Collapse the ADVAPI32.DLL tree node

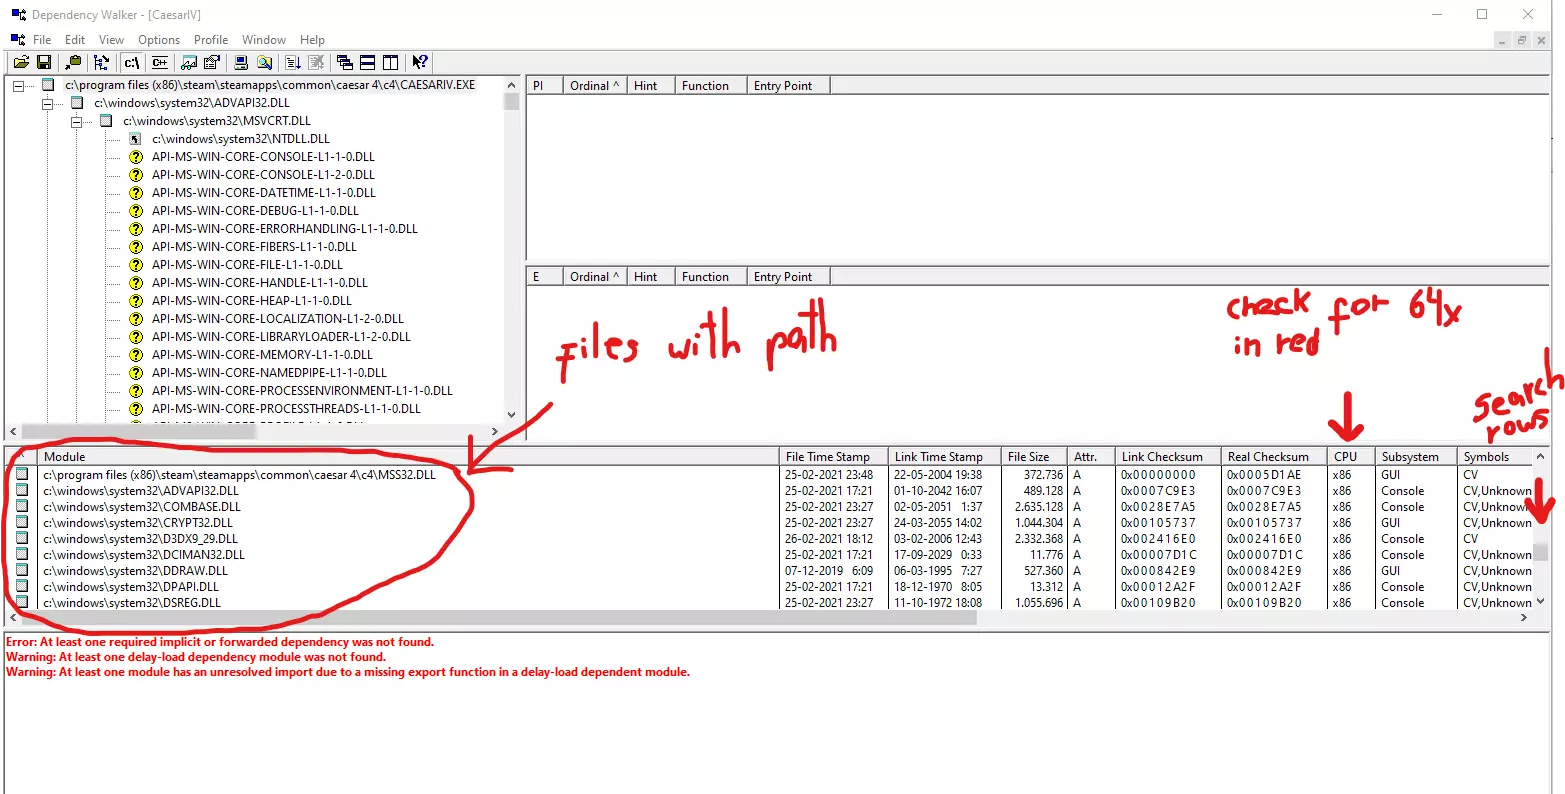[x=47, y=103]
